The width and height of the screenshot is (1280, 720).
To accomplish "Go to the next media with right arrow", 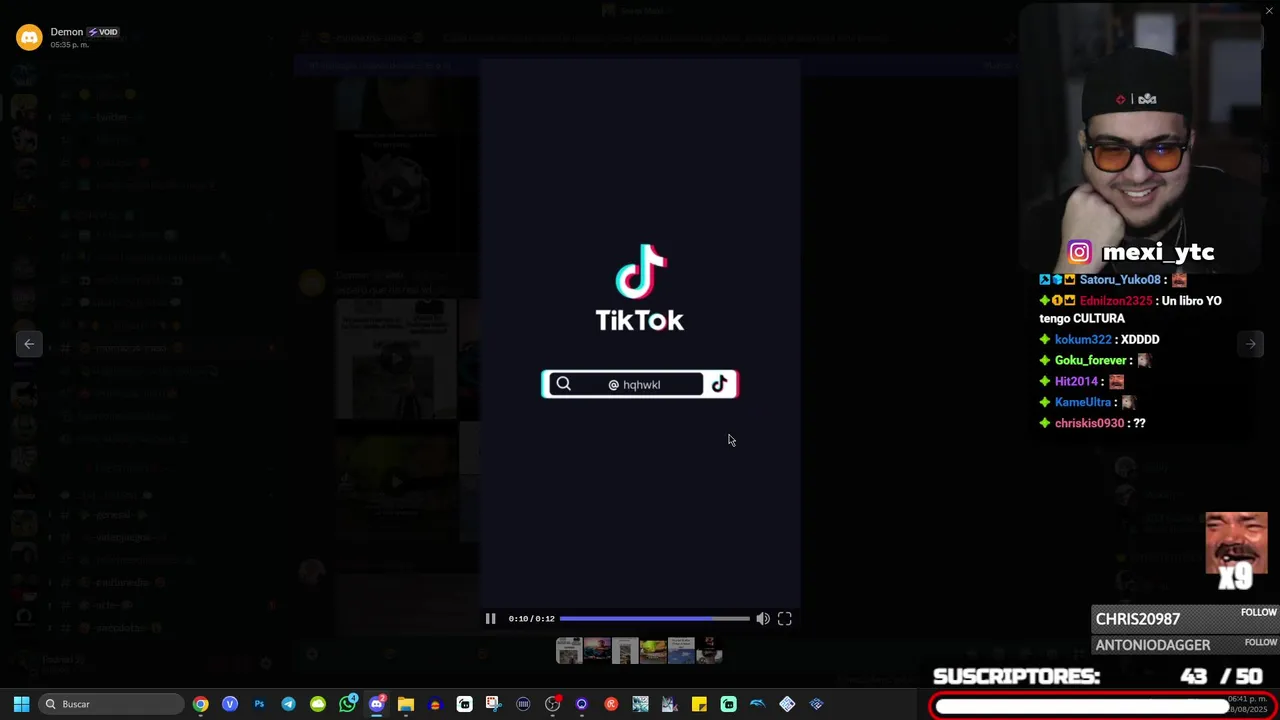I will (x=1250, y=344).
